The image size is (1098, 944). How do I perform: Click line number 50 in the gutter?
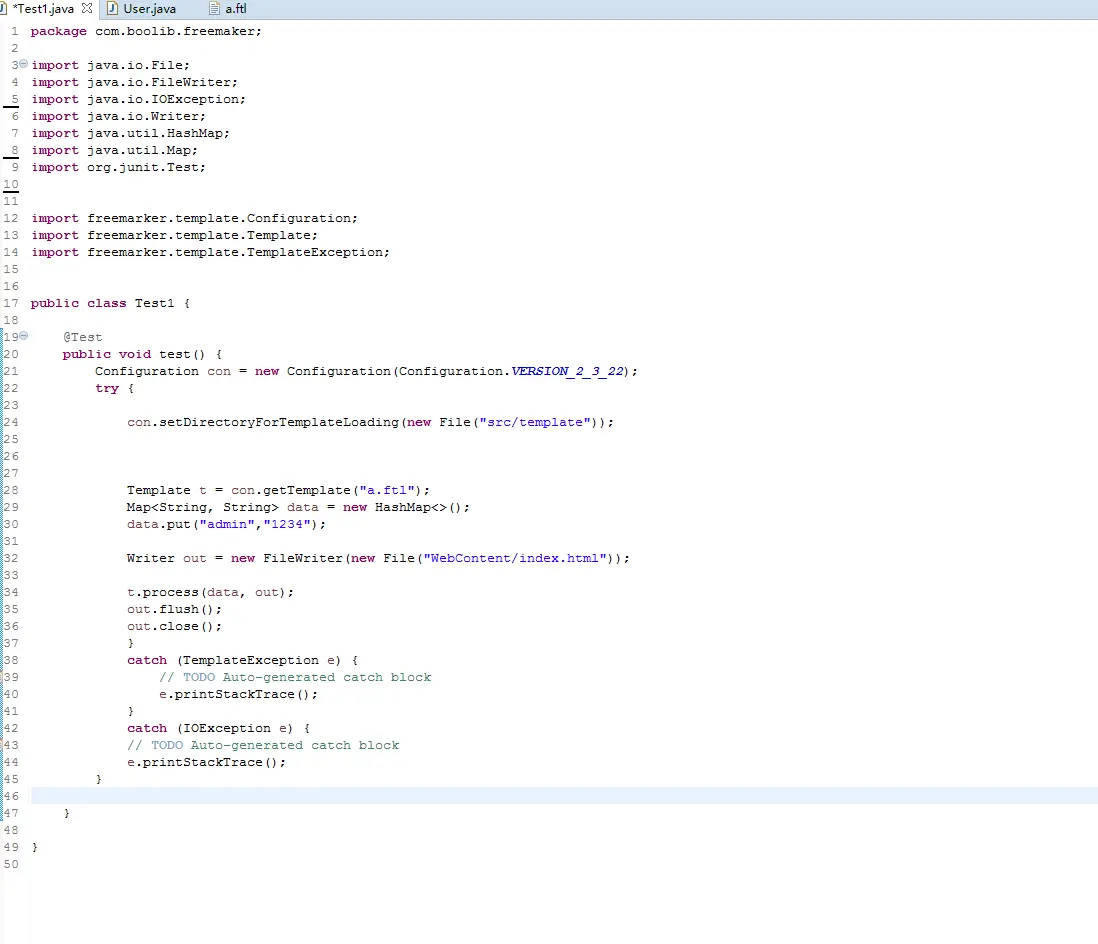pos(11,864)
